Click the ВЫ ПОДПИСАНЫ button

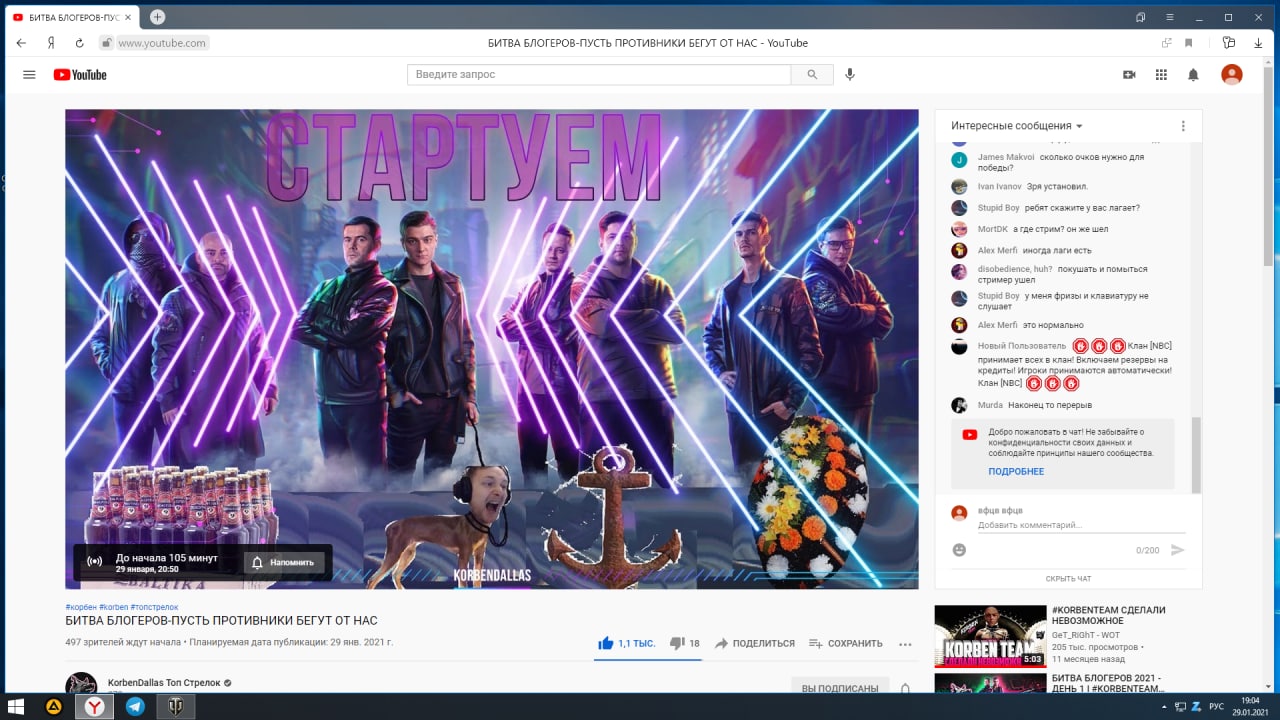840,688
